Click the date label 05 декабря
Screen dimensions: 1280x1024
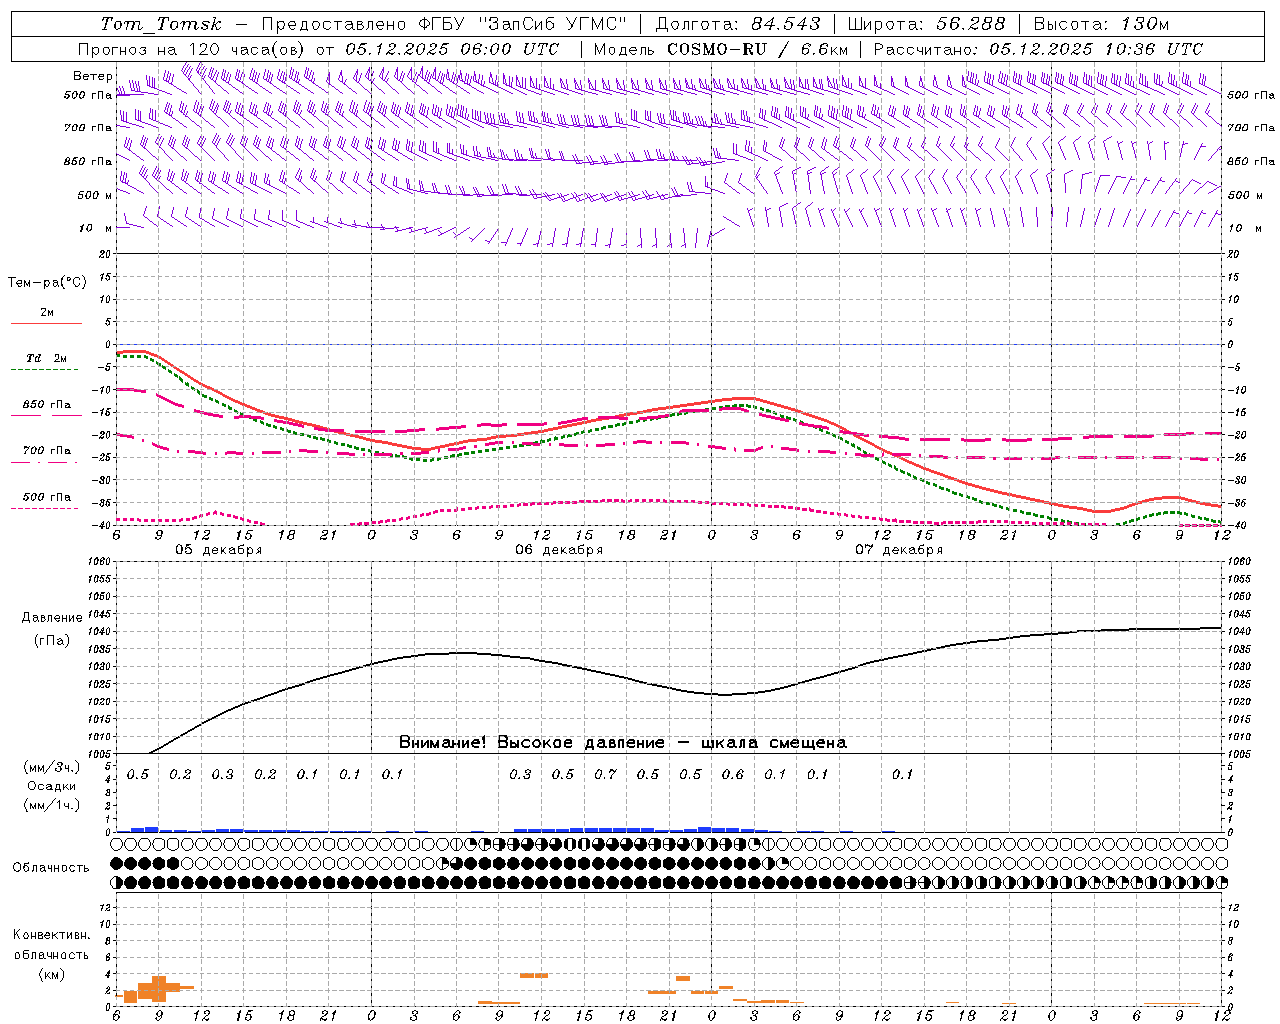[x=219, y=550]
